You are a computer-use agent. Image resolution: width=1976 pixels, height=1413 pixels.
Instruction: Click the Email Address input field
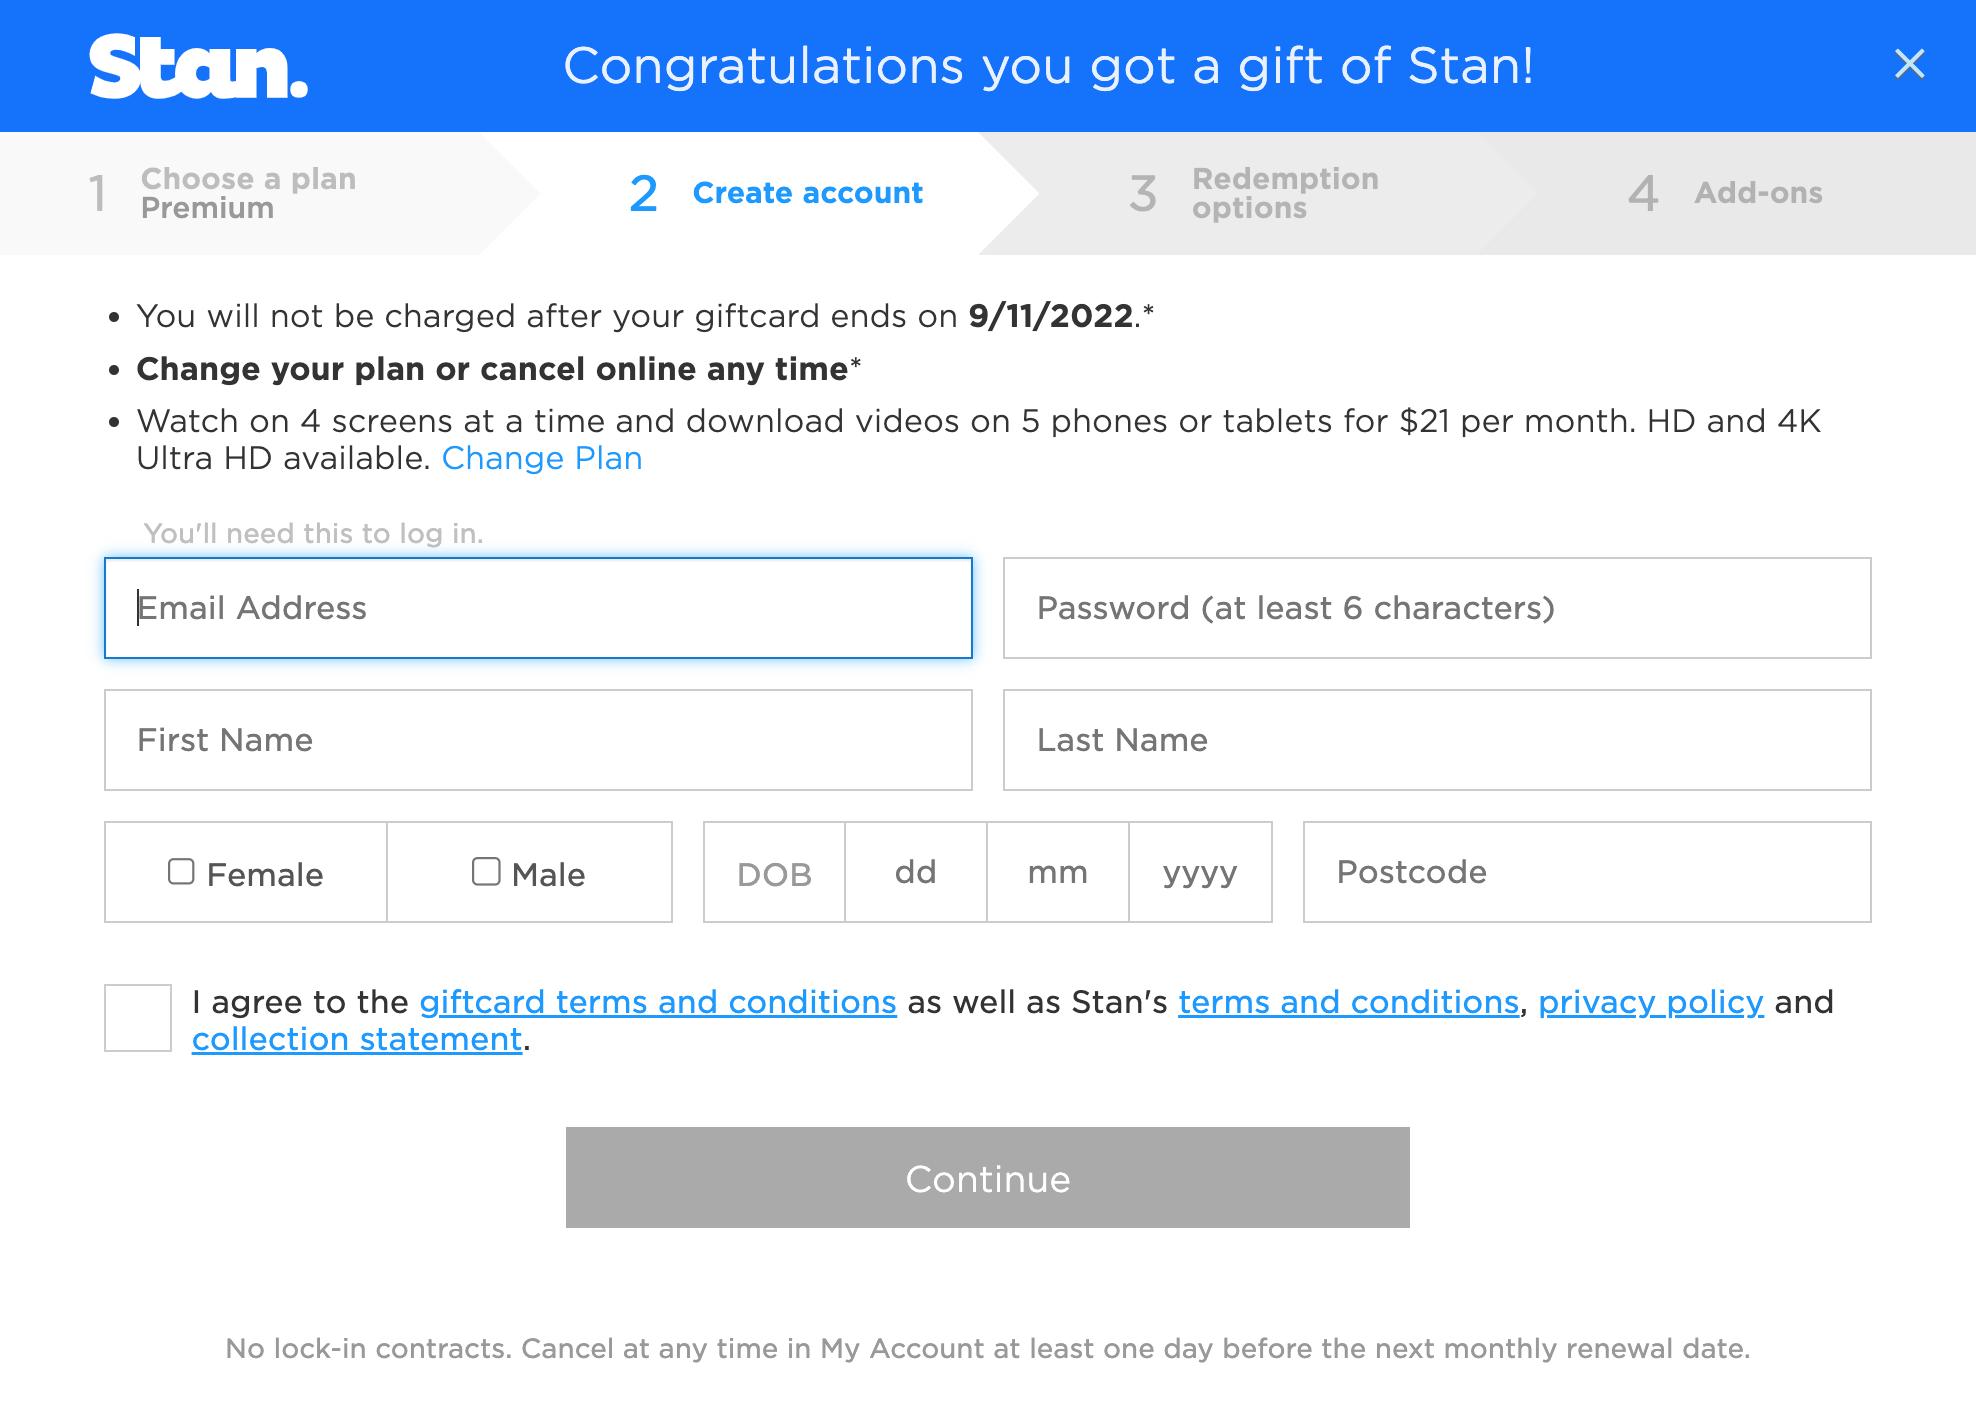[538, 608]
